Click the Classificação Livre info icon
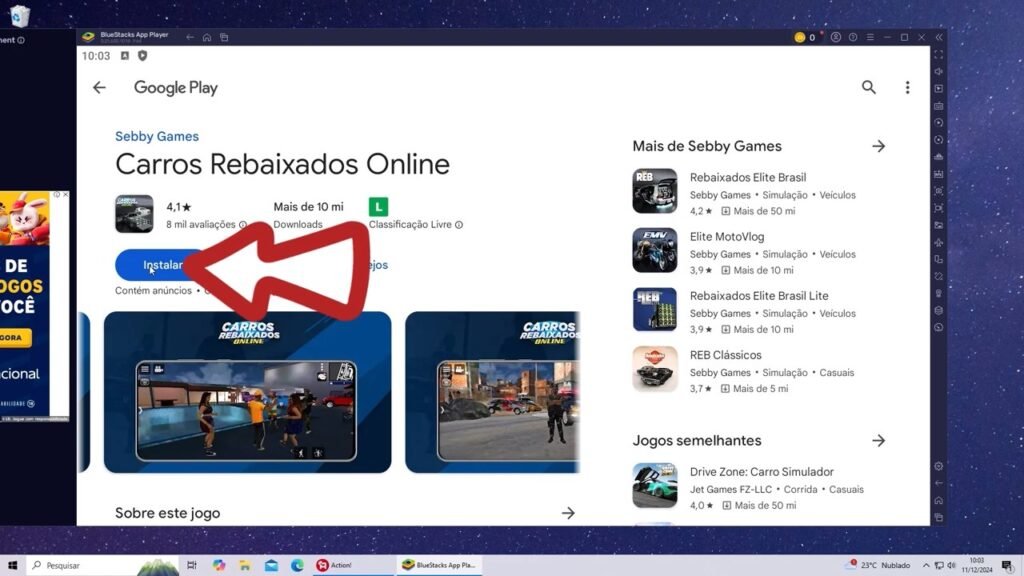The image size is (1024, 576). click(459, 225)
